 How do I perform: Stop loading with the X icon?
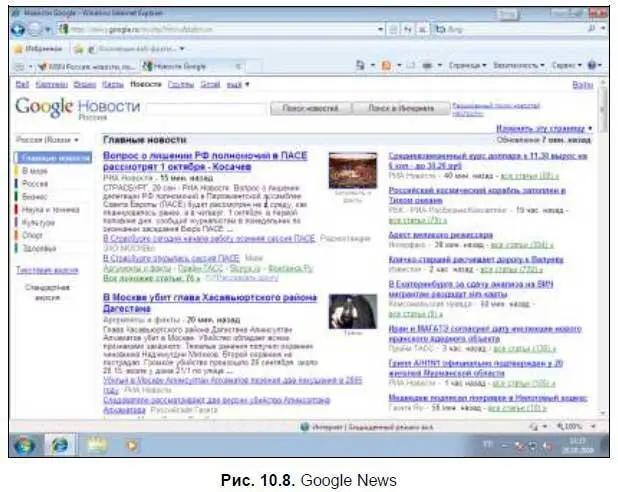[422, 29]
